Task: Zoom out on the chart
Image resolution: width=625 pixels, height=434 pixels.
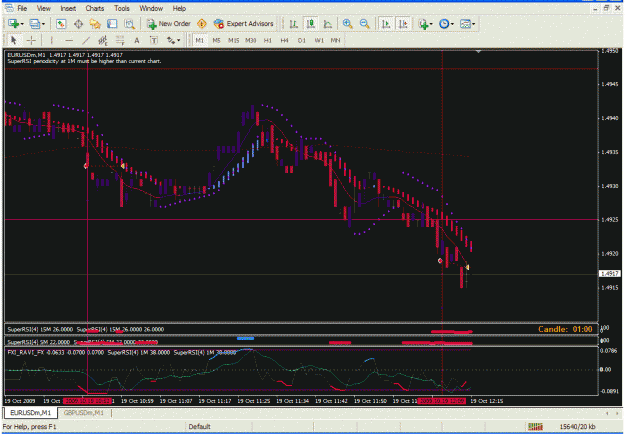Action: [x=364, y=24]
